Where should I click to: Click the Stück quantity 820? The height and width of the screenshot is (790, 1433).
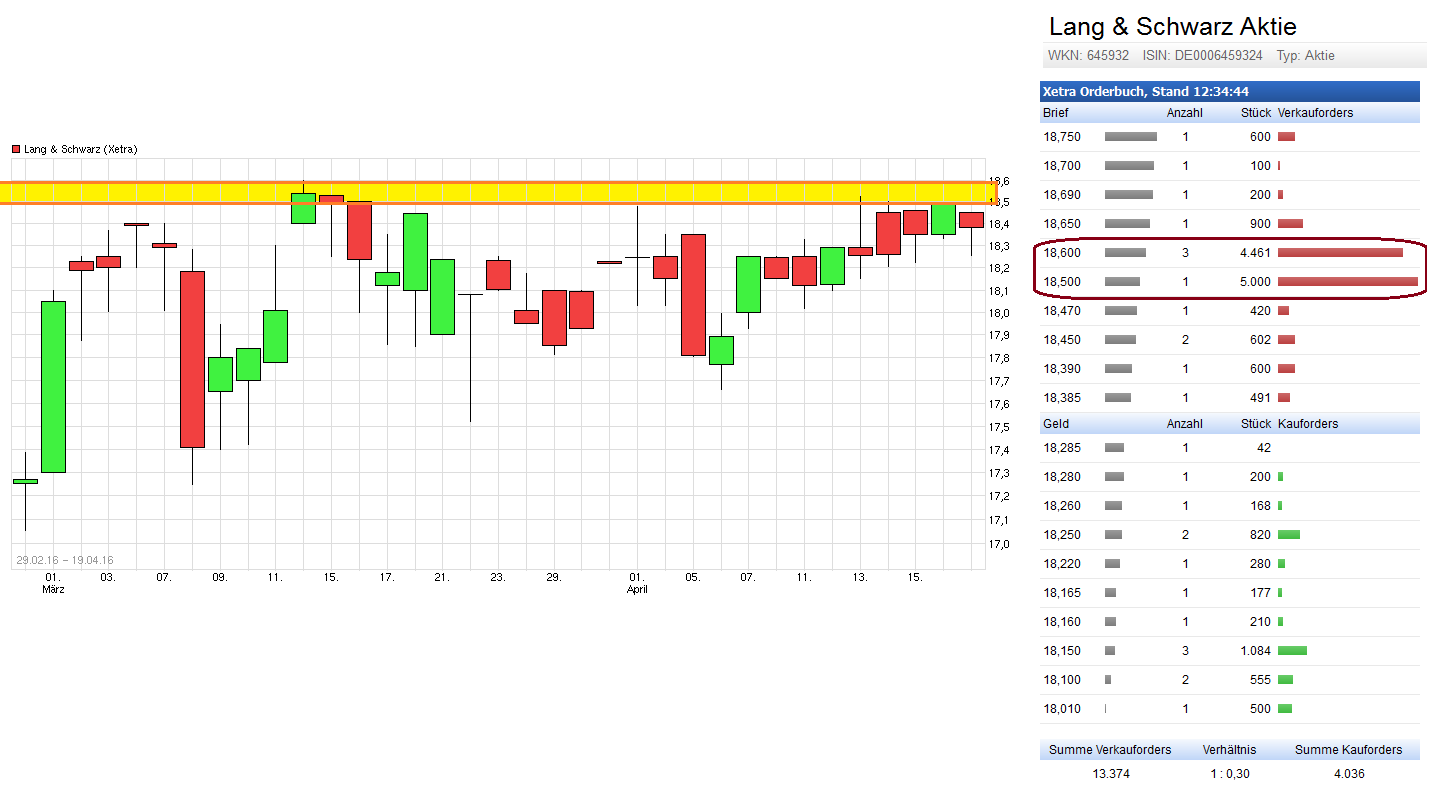click(x=1260, y=535)
